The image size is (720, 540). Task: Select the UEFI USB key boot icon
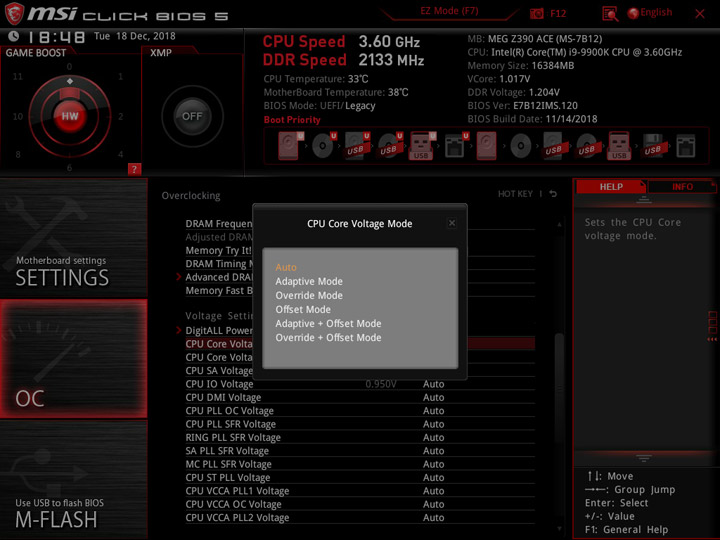(422, 146)
